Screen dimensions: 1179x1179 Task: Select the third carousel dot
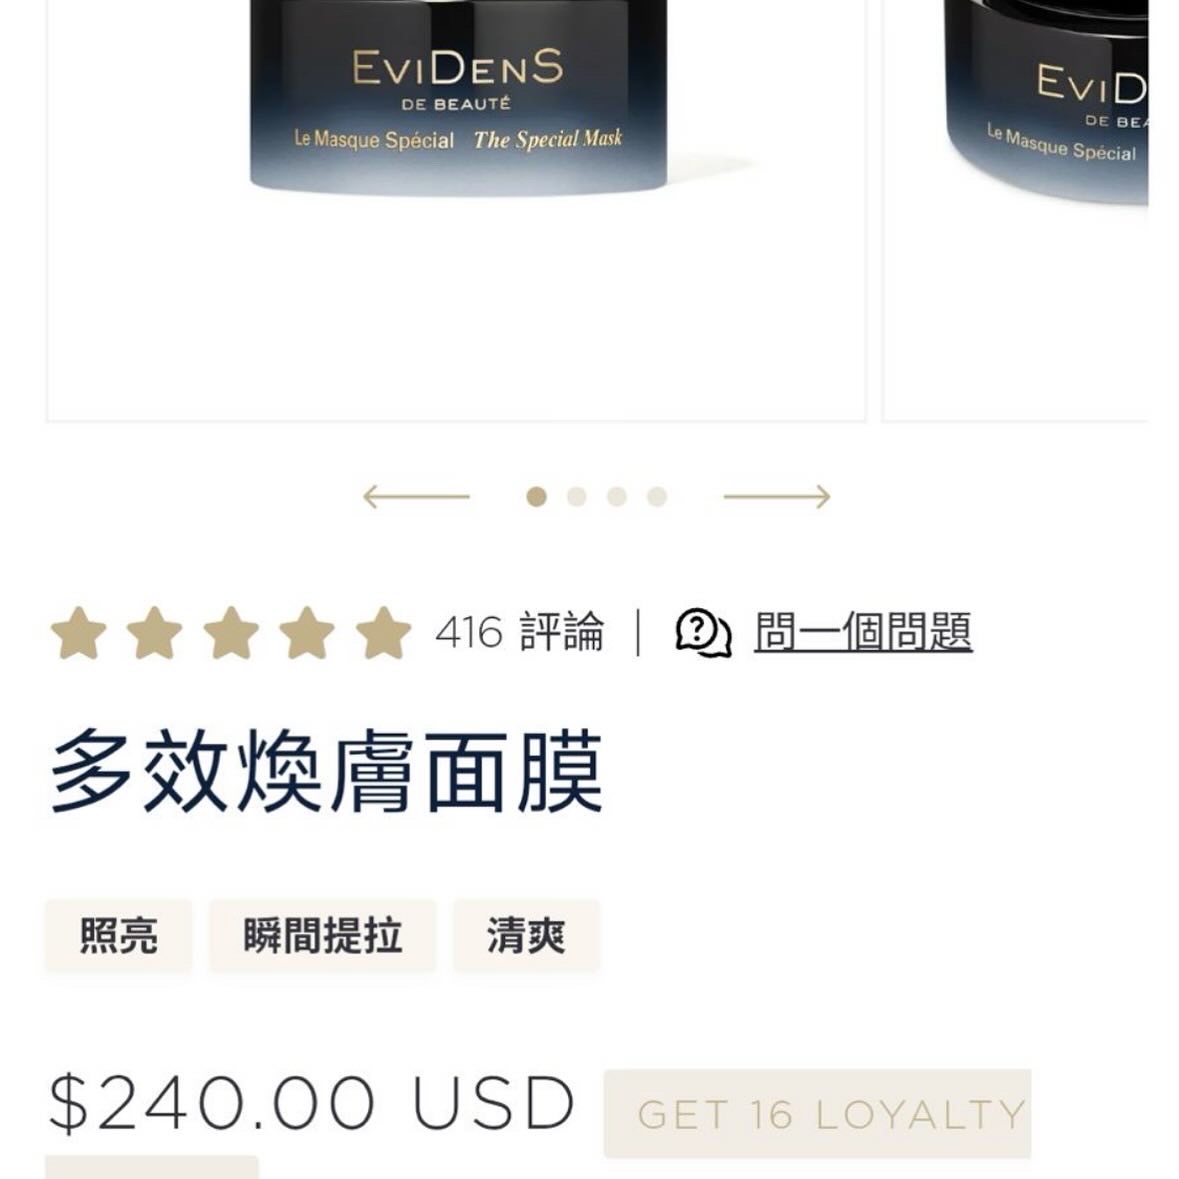617,497
